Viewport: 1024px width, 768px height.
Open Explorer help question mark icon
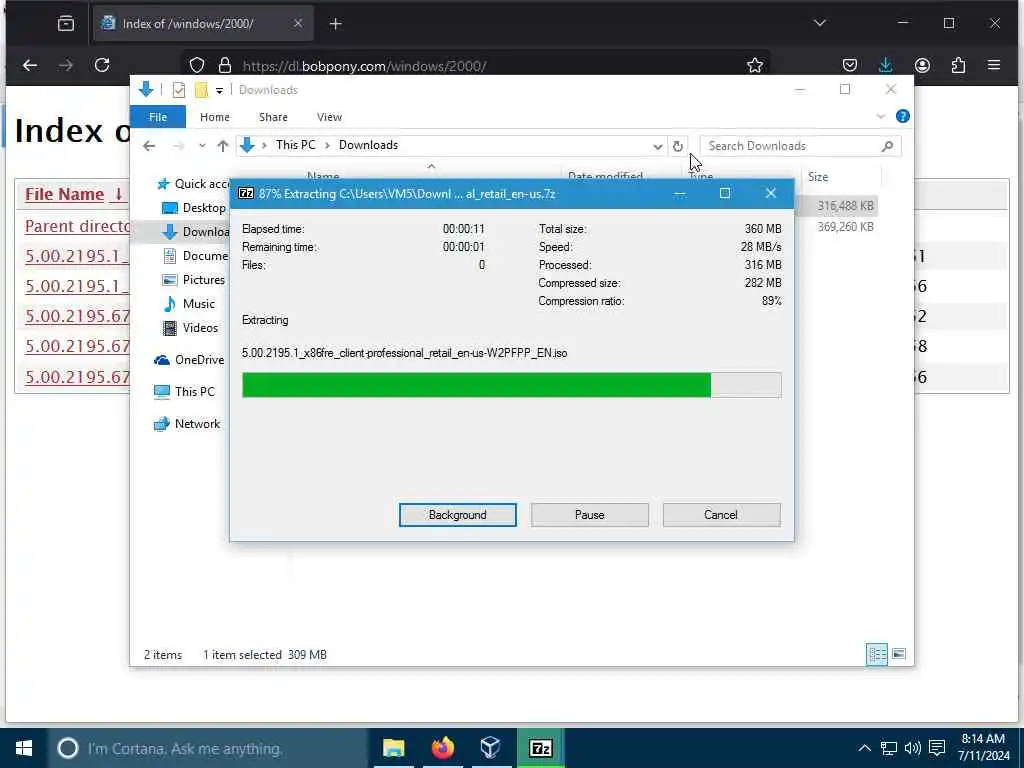(903, 116)
